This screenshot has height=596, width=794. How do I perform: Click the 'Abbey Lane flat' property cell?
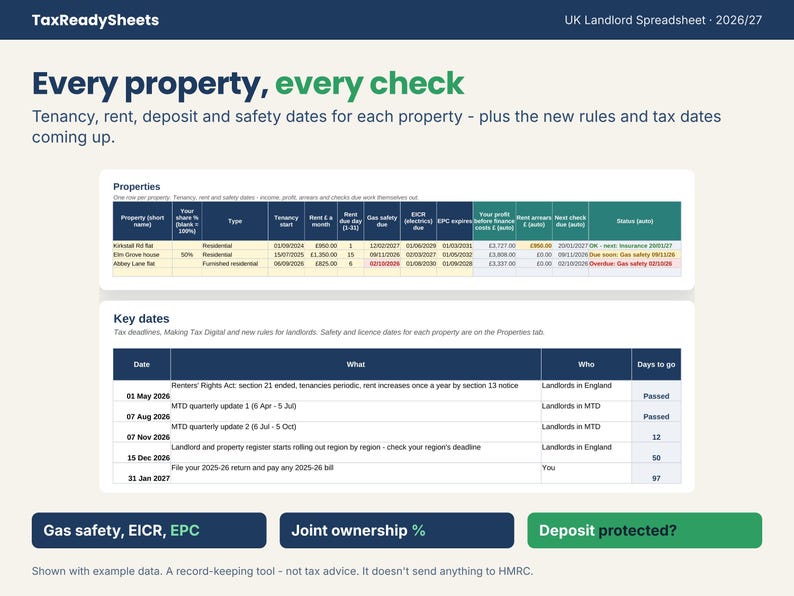[142, 264]
